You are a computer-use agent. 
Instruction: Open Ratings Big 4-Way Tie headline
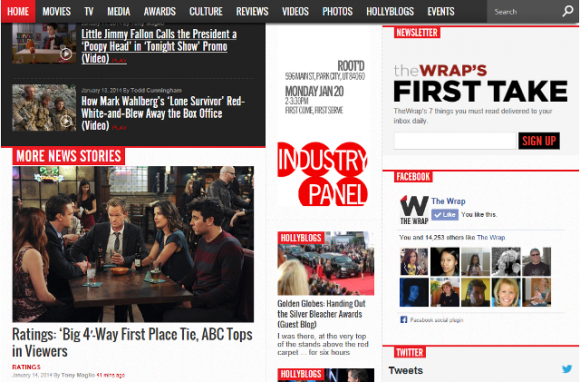pyautogui.click(x=132, y=342)
